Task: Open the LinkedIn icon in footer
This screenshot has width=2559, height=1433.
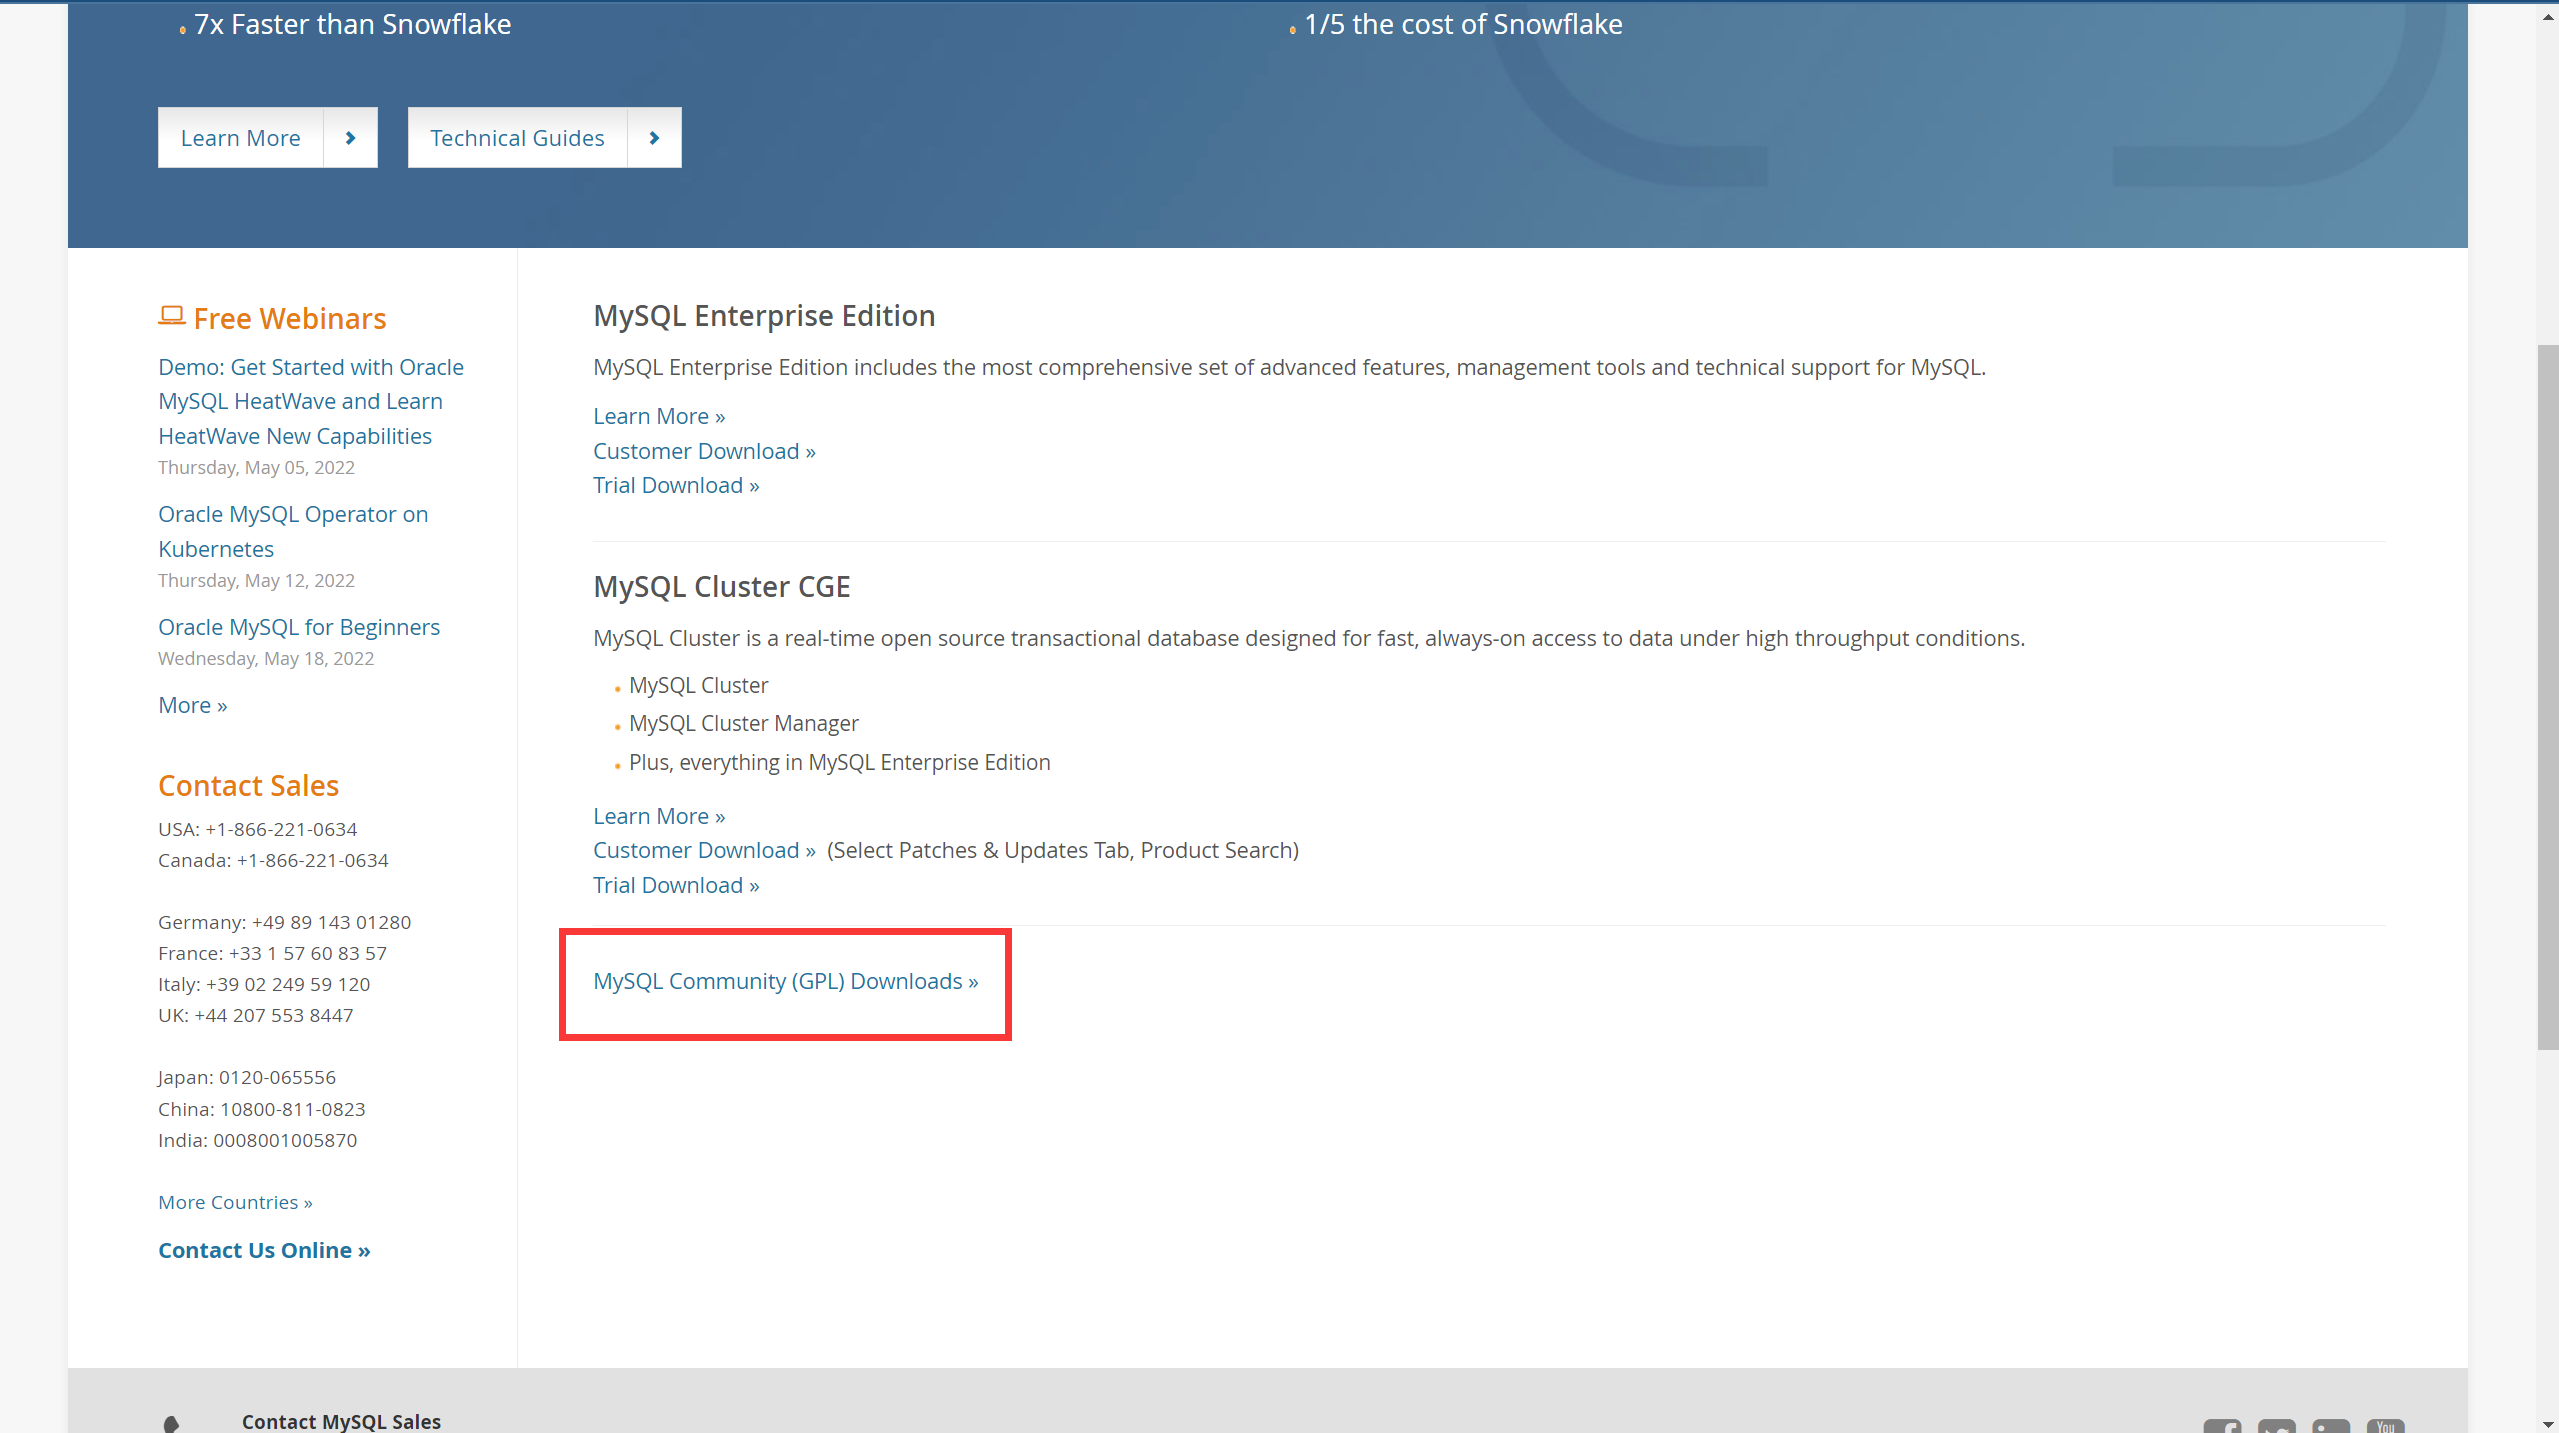Action: [2331, 1426]
